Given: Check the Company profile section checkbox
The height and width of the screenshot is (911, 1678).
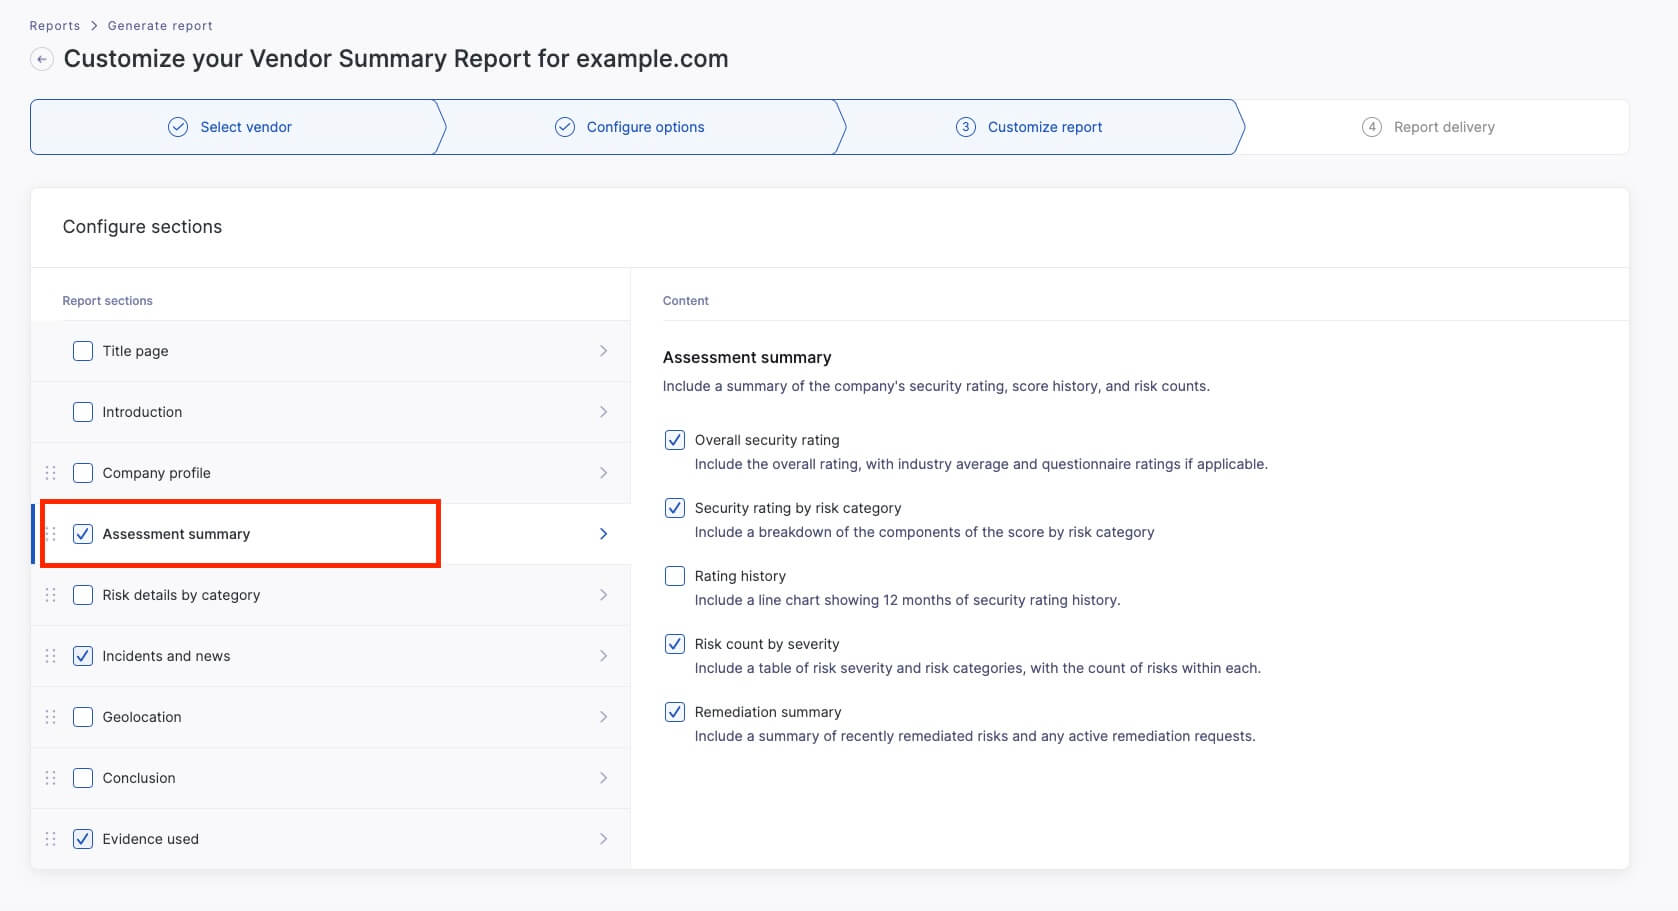Looking at the screenshot, I should [83, 473].
